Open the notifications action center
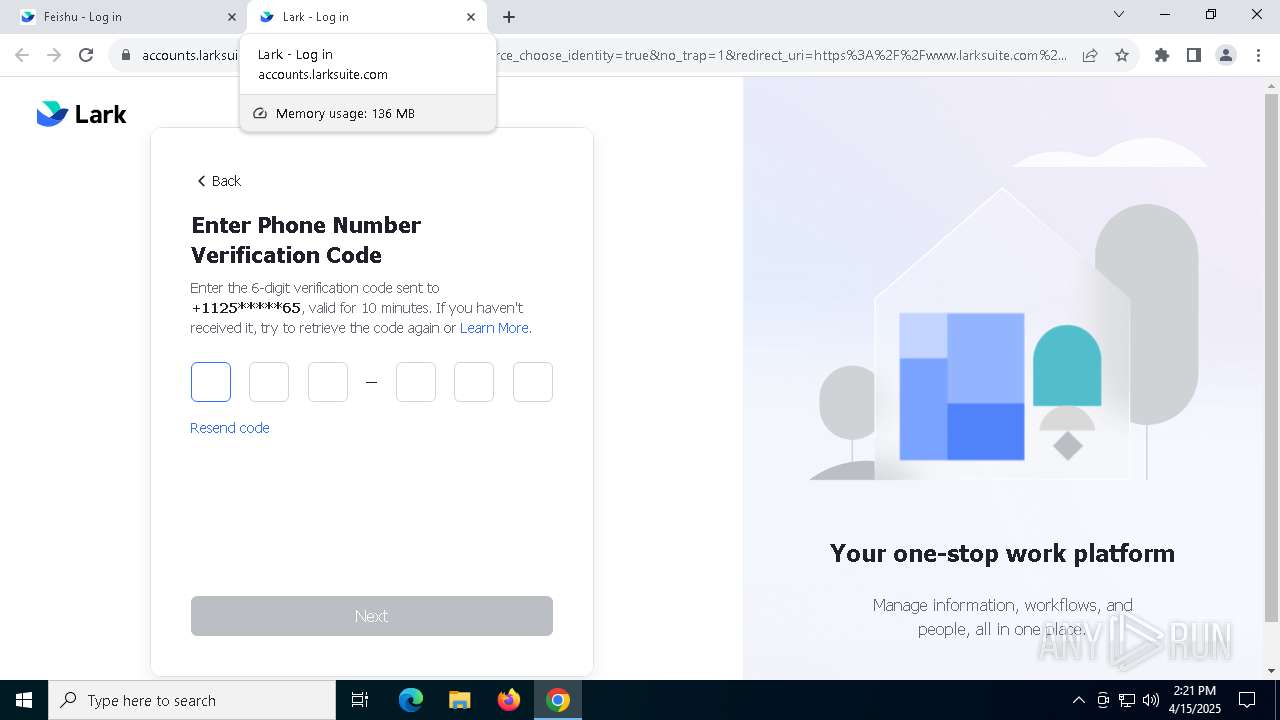Viewport: 1280px width, 720px height. (1247, 700)
